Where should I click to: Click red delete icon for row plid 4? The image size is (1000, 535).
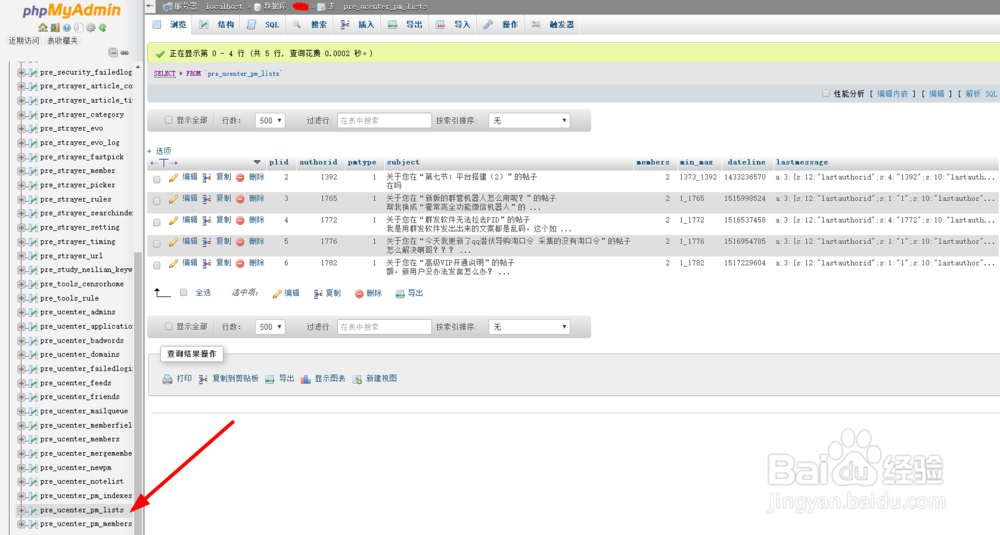coord(240,221)
